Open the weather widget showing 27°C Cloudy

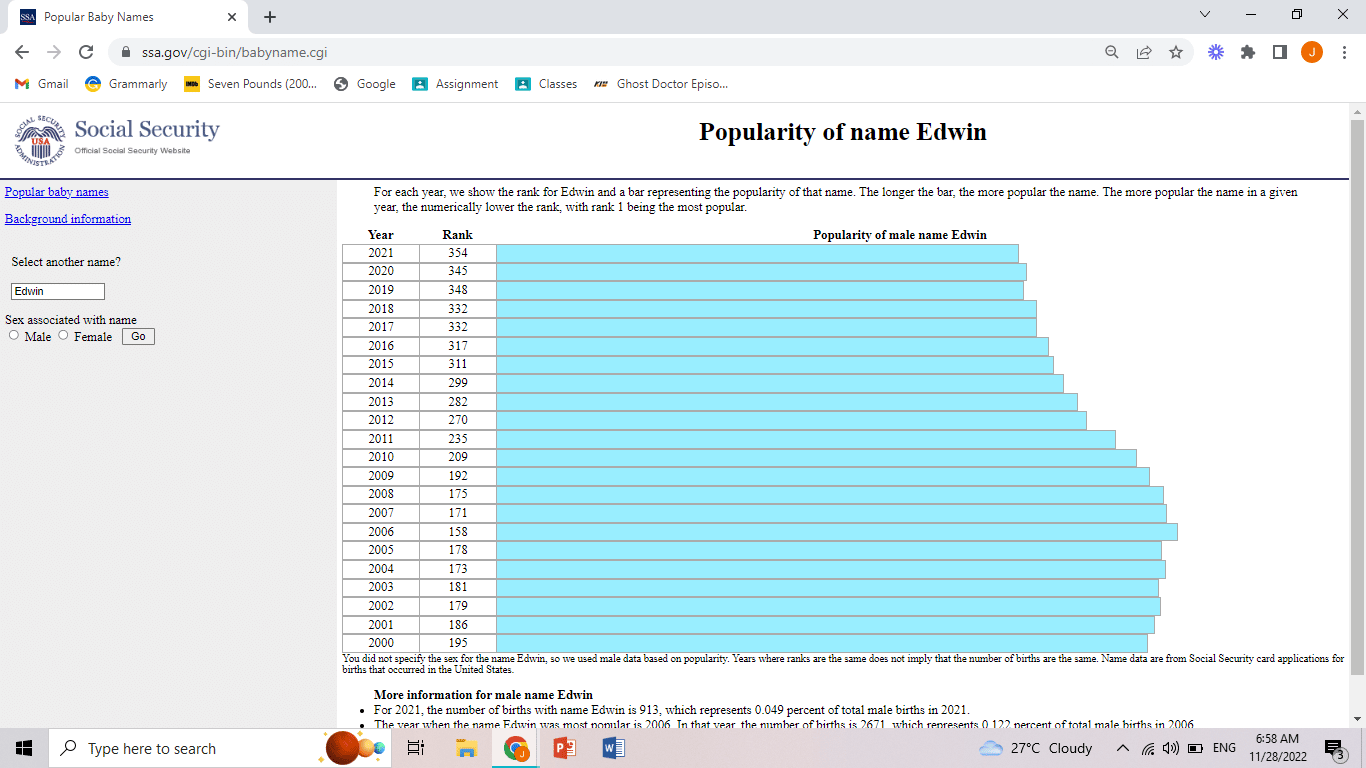(x=1035, y=748)
